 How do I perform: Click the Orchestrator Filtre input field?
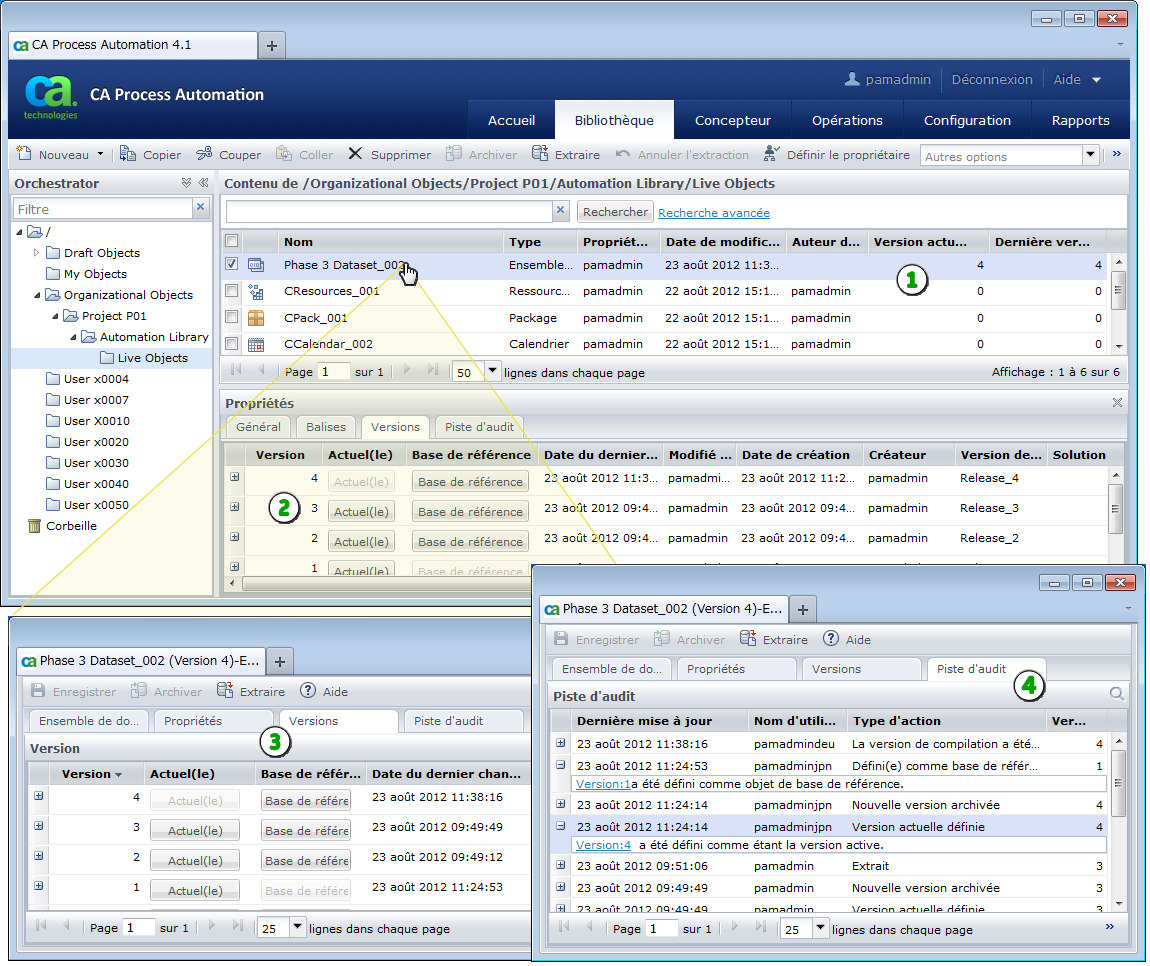(x=102, y=209)
